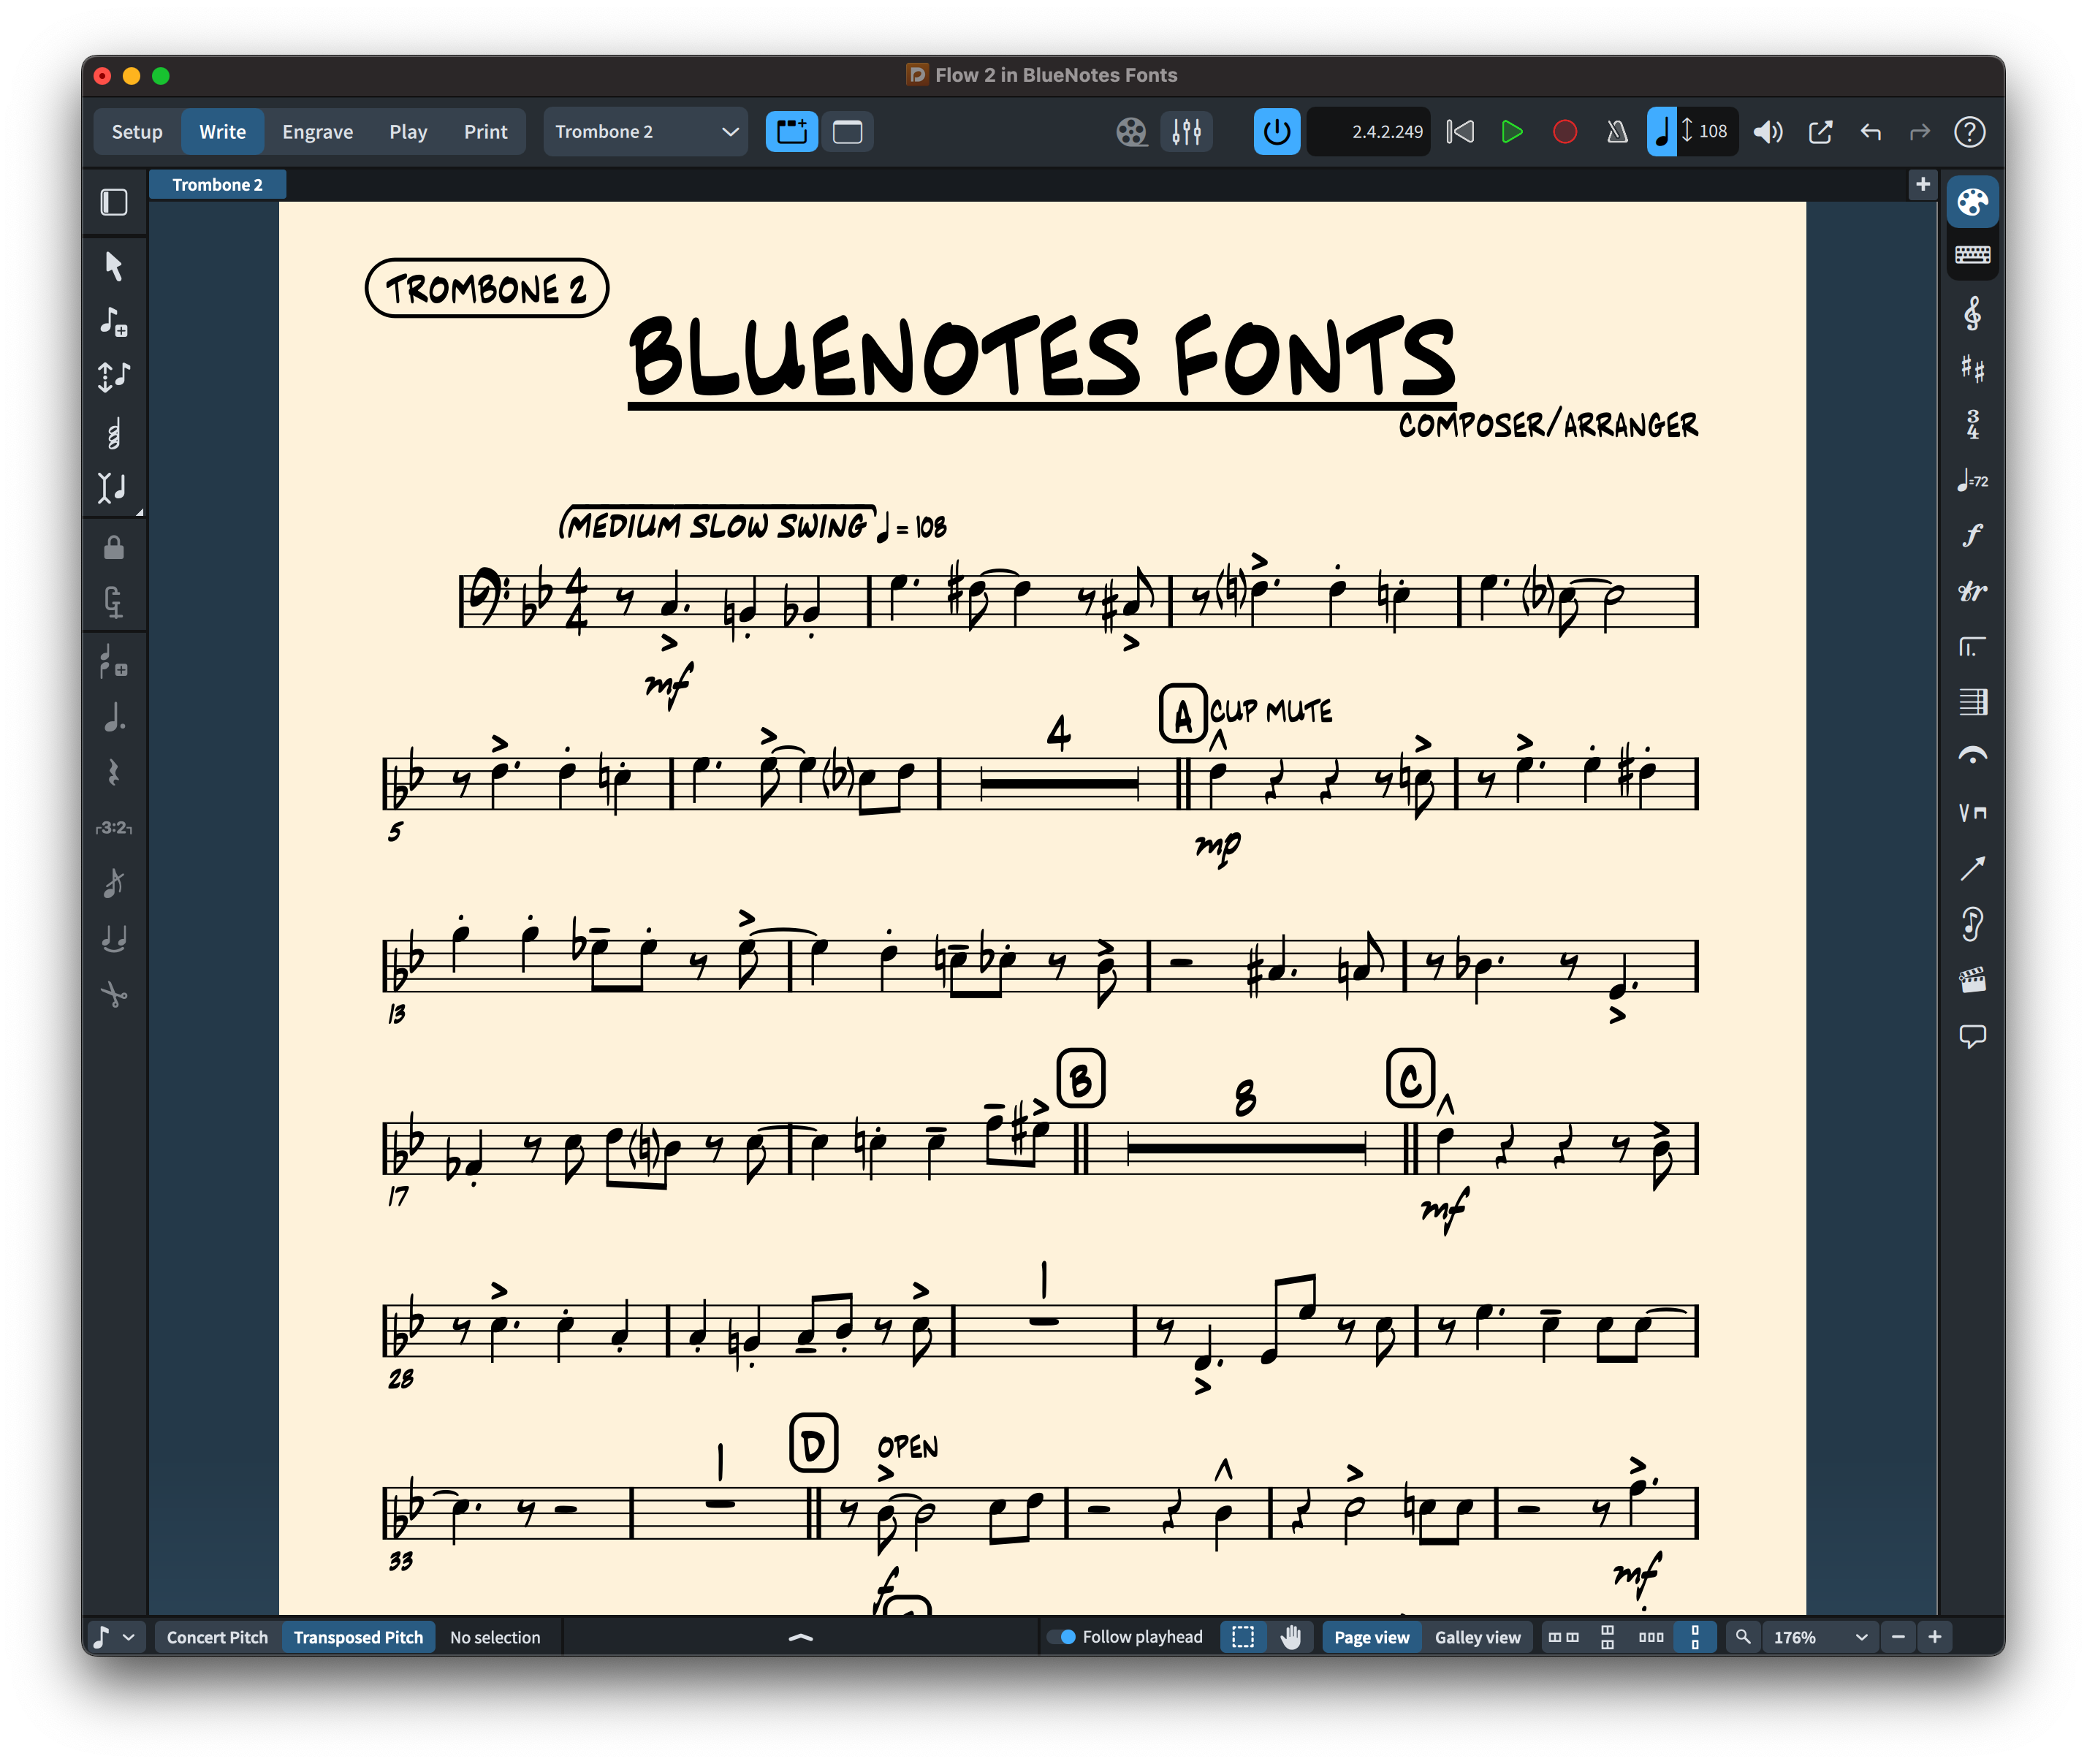Open the Lines panel
2087x1764 pixels.
coord(1971,868)
